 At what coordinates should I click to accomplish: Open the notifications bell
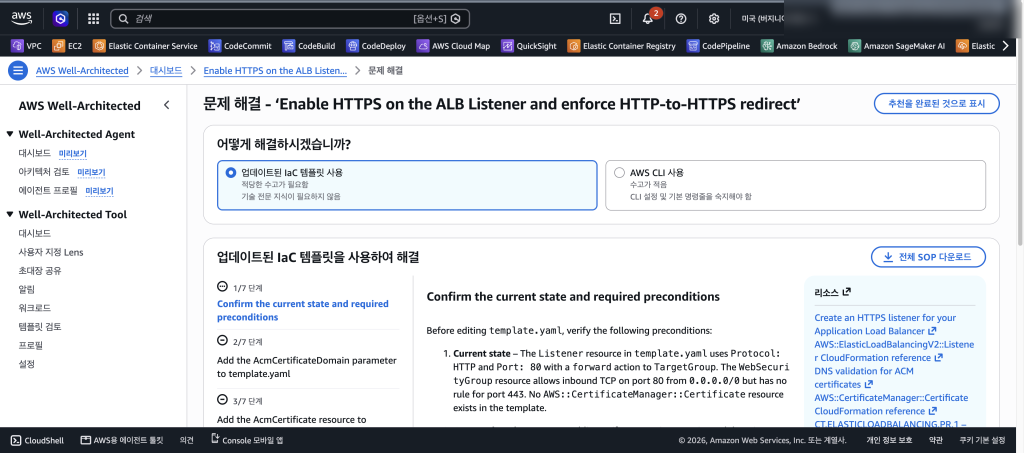pyautogui.click(x=648, y=19)
